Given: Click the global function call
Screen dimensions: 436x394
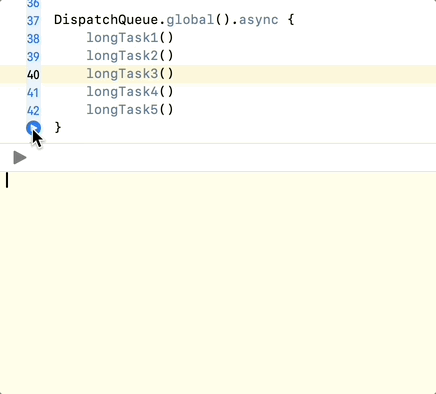Looking at the screenshot, I should click(x=190, y=20).
